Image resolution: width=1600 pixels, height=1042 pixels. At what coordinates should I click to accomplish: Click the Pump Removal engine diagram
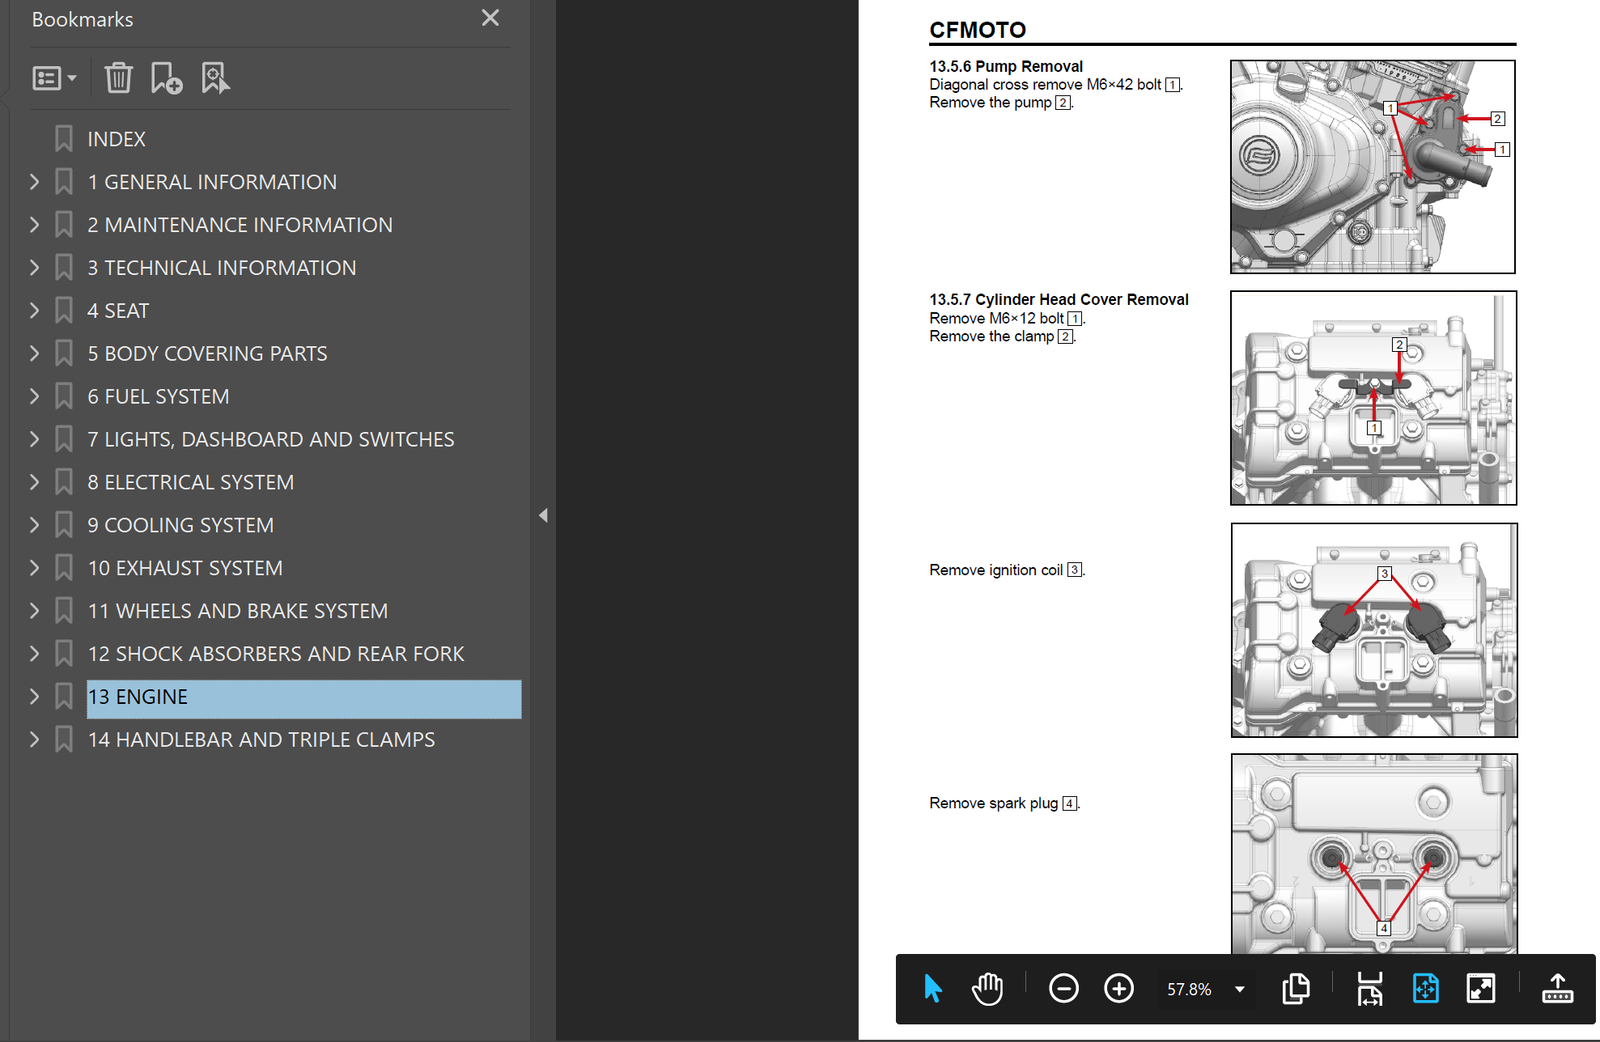pyautogui.click(x=1373, y=167)
